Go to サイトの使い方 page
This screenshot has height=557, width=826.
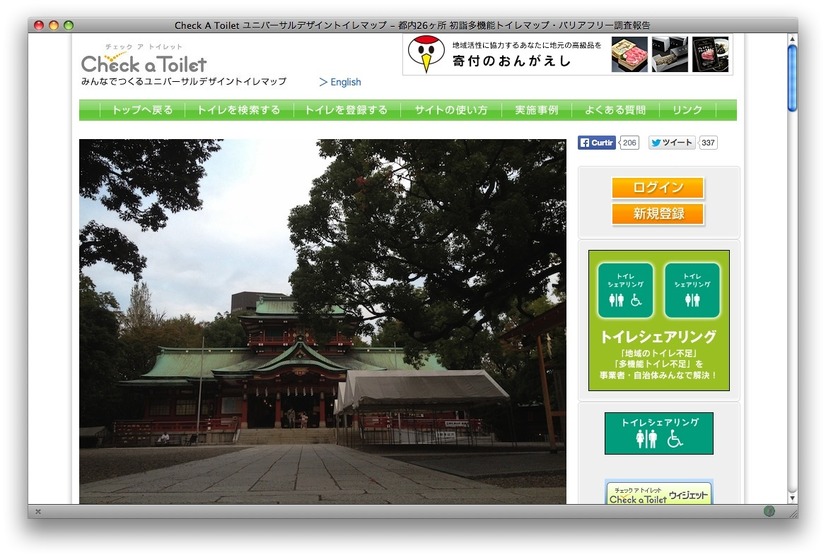(x=451, y=110)
